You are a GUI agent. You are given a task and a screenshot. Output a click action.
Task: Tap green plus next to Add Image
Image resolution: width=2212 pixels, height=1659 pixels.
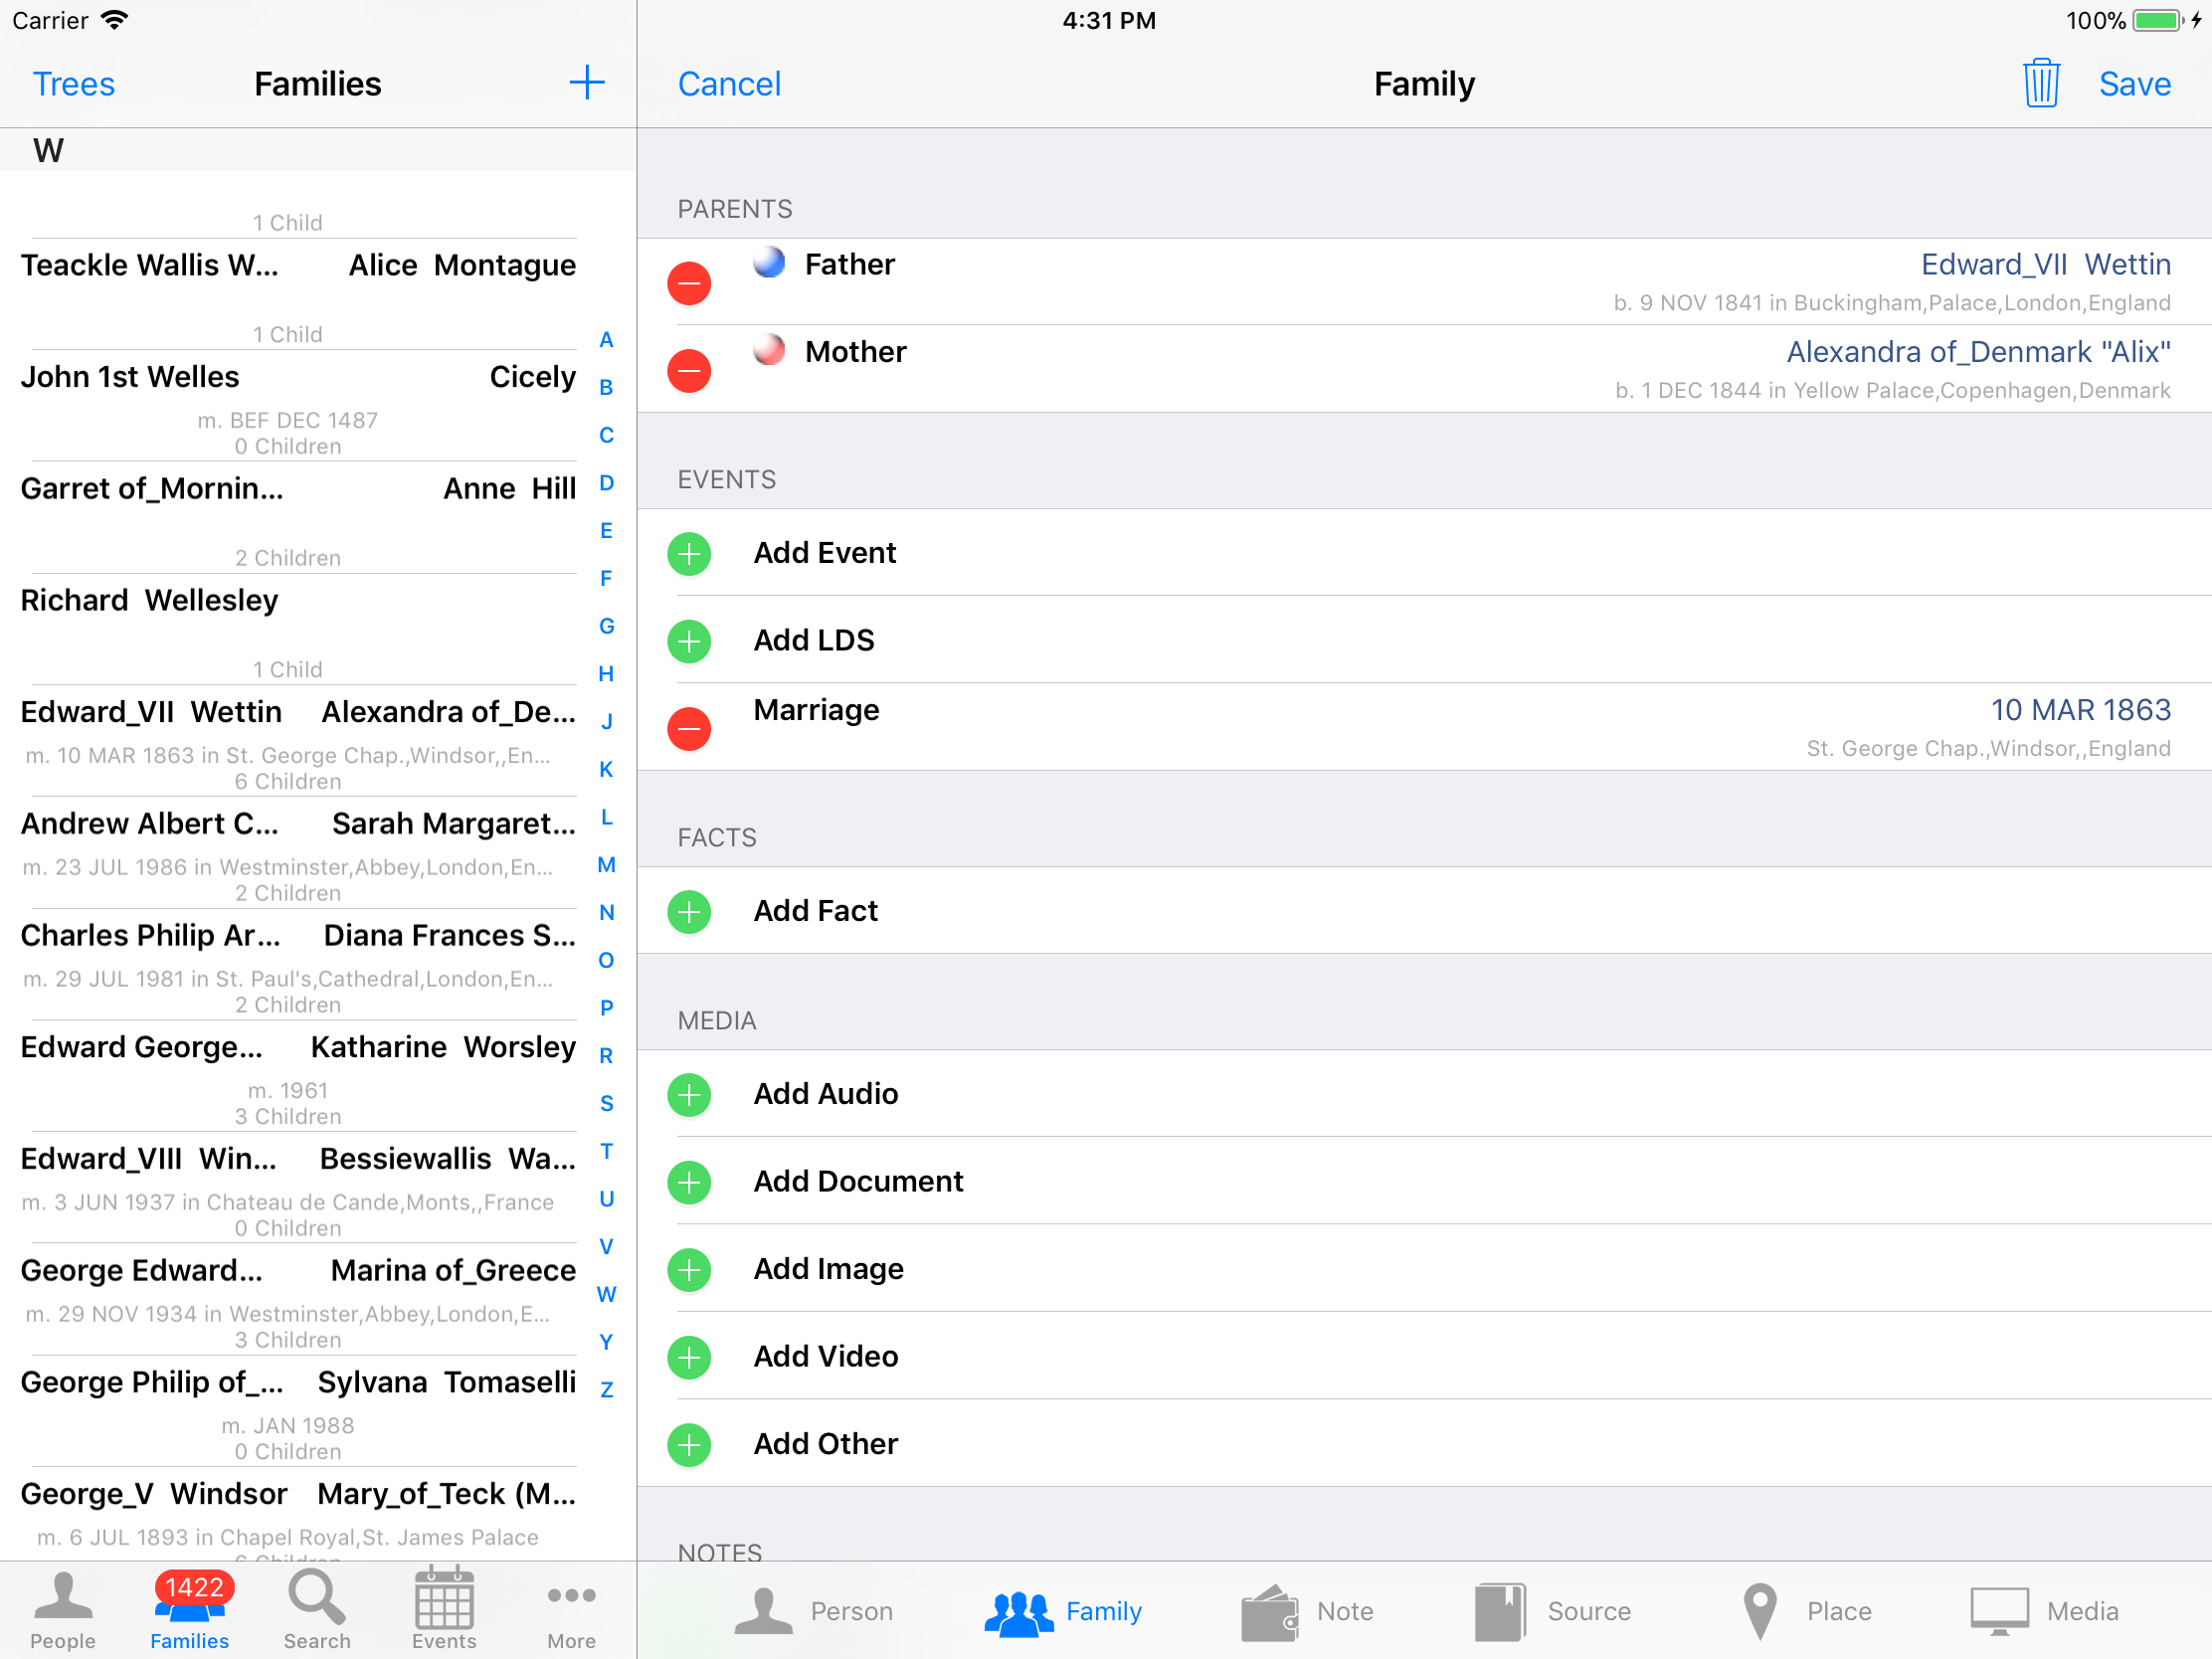(x=689, y=1269)
